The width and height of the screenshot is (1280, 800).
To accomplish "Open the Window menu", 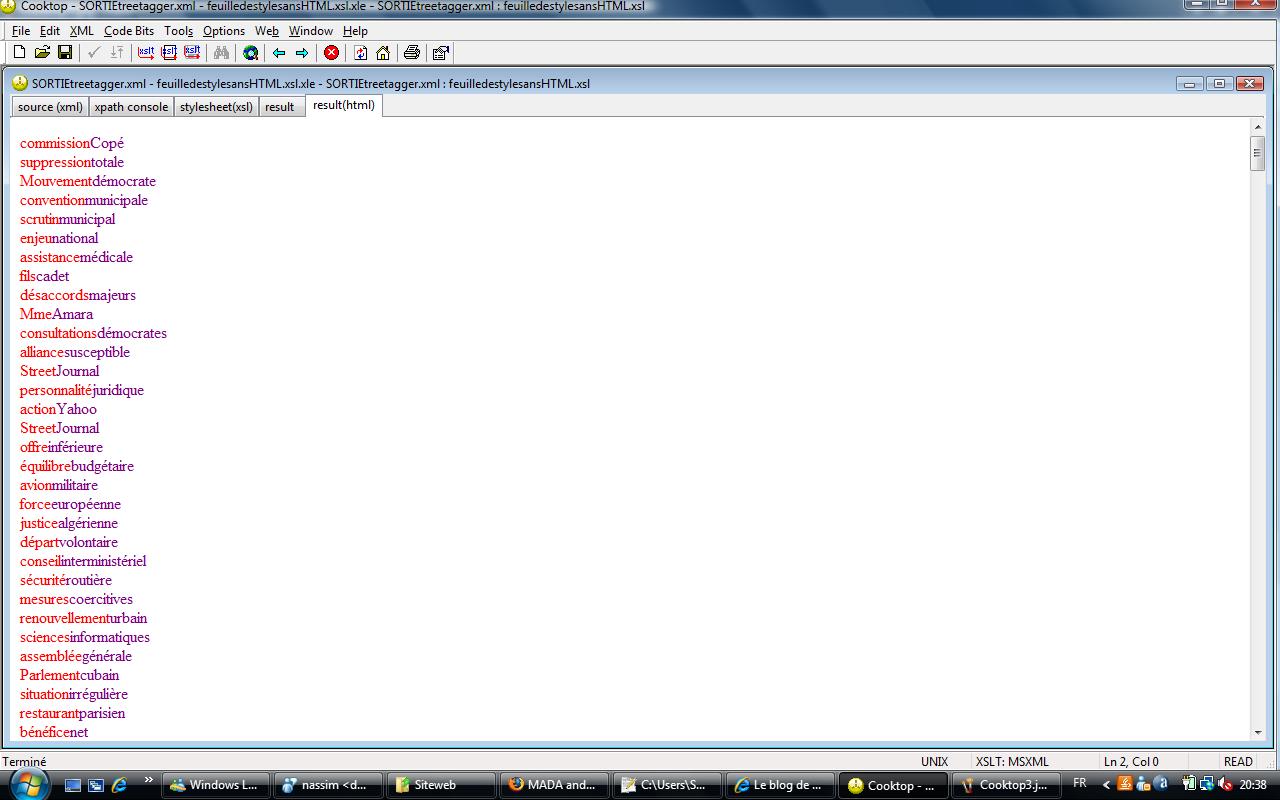I will point(311,31).
